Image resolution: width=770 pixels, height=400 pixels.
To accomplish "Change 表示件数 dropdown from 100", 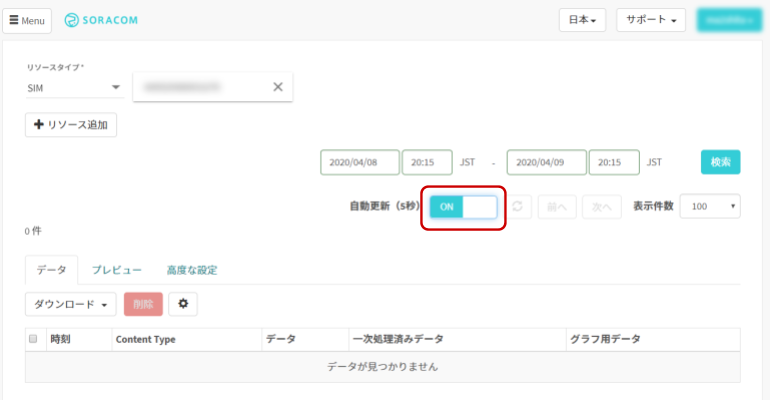I will (x=710, y=206).
